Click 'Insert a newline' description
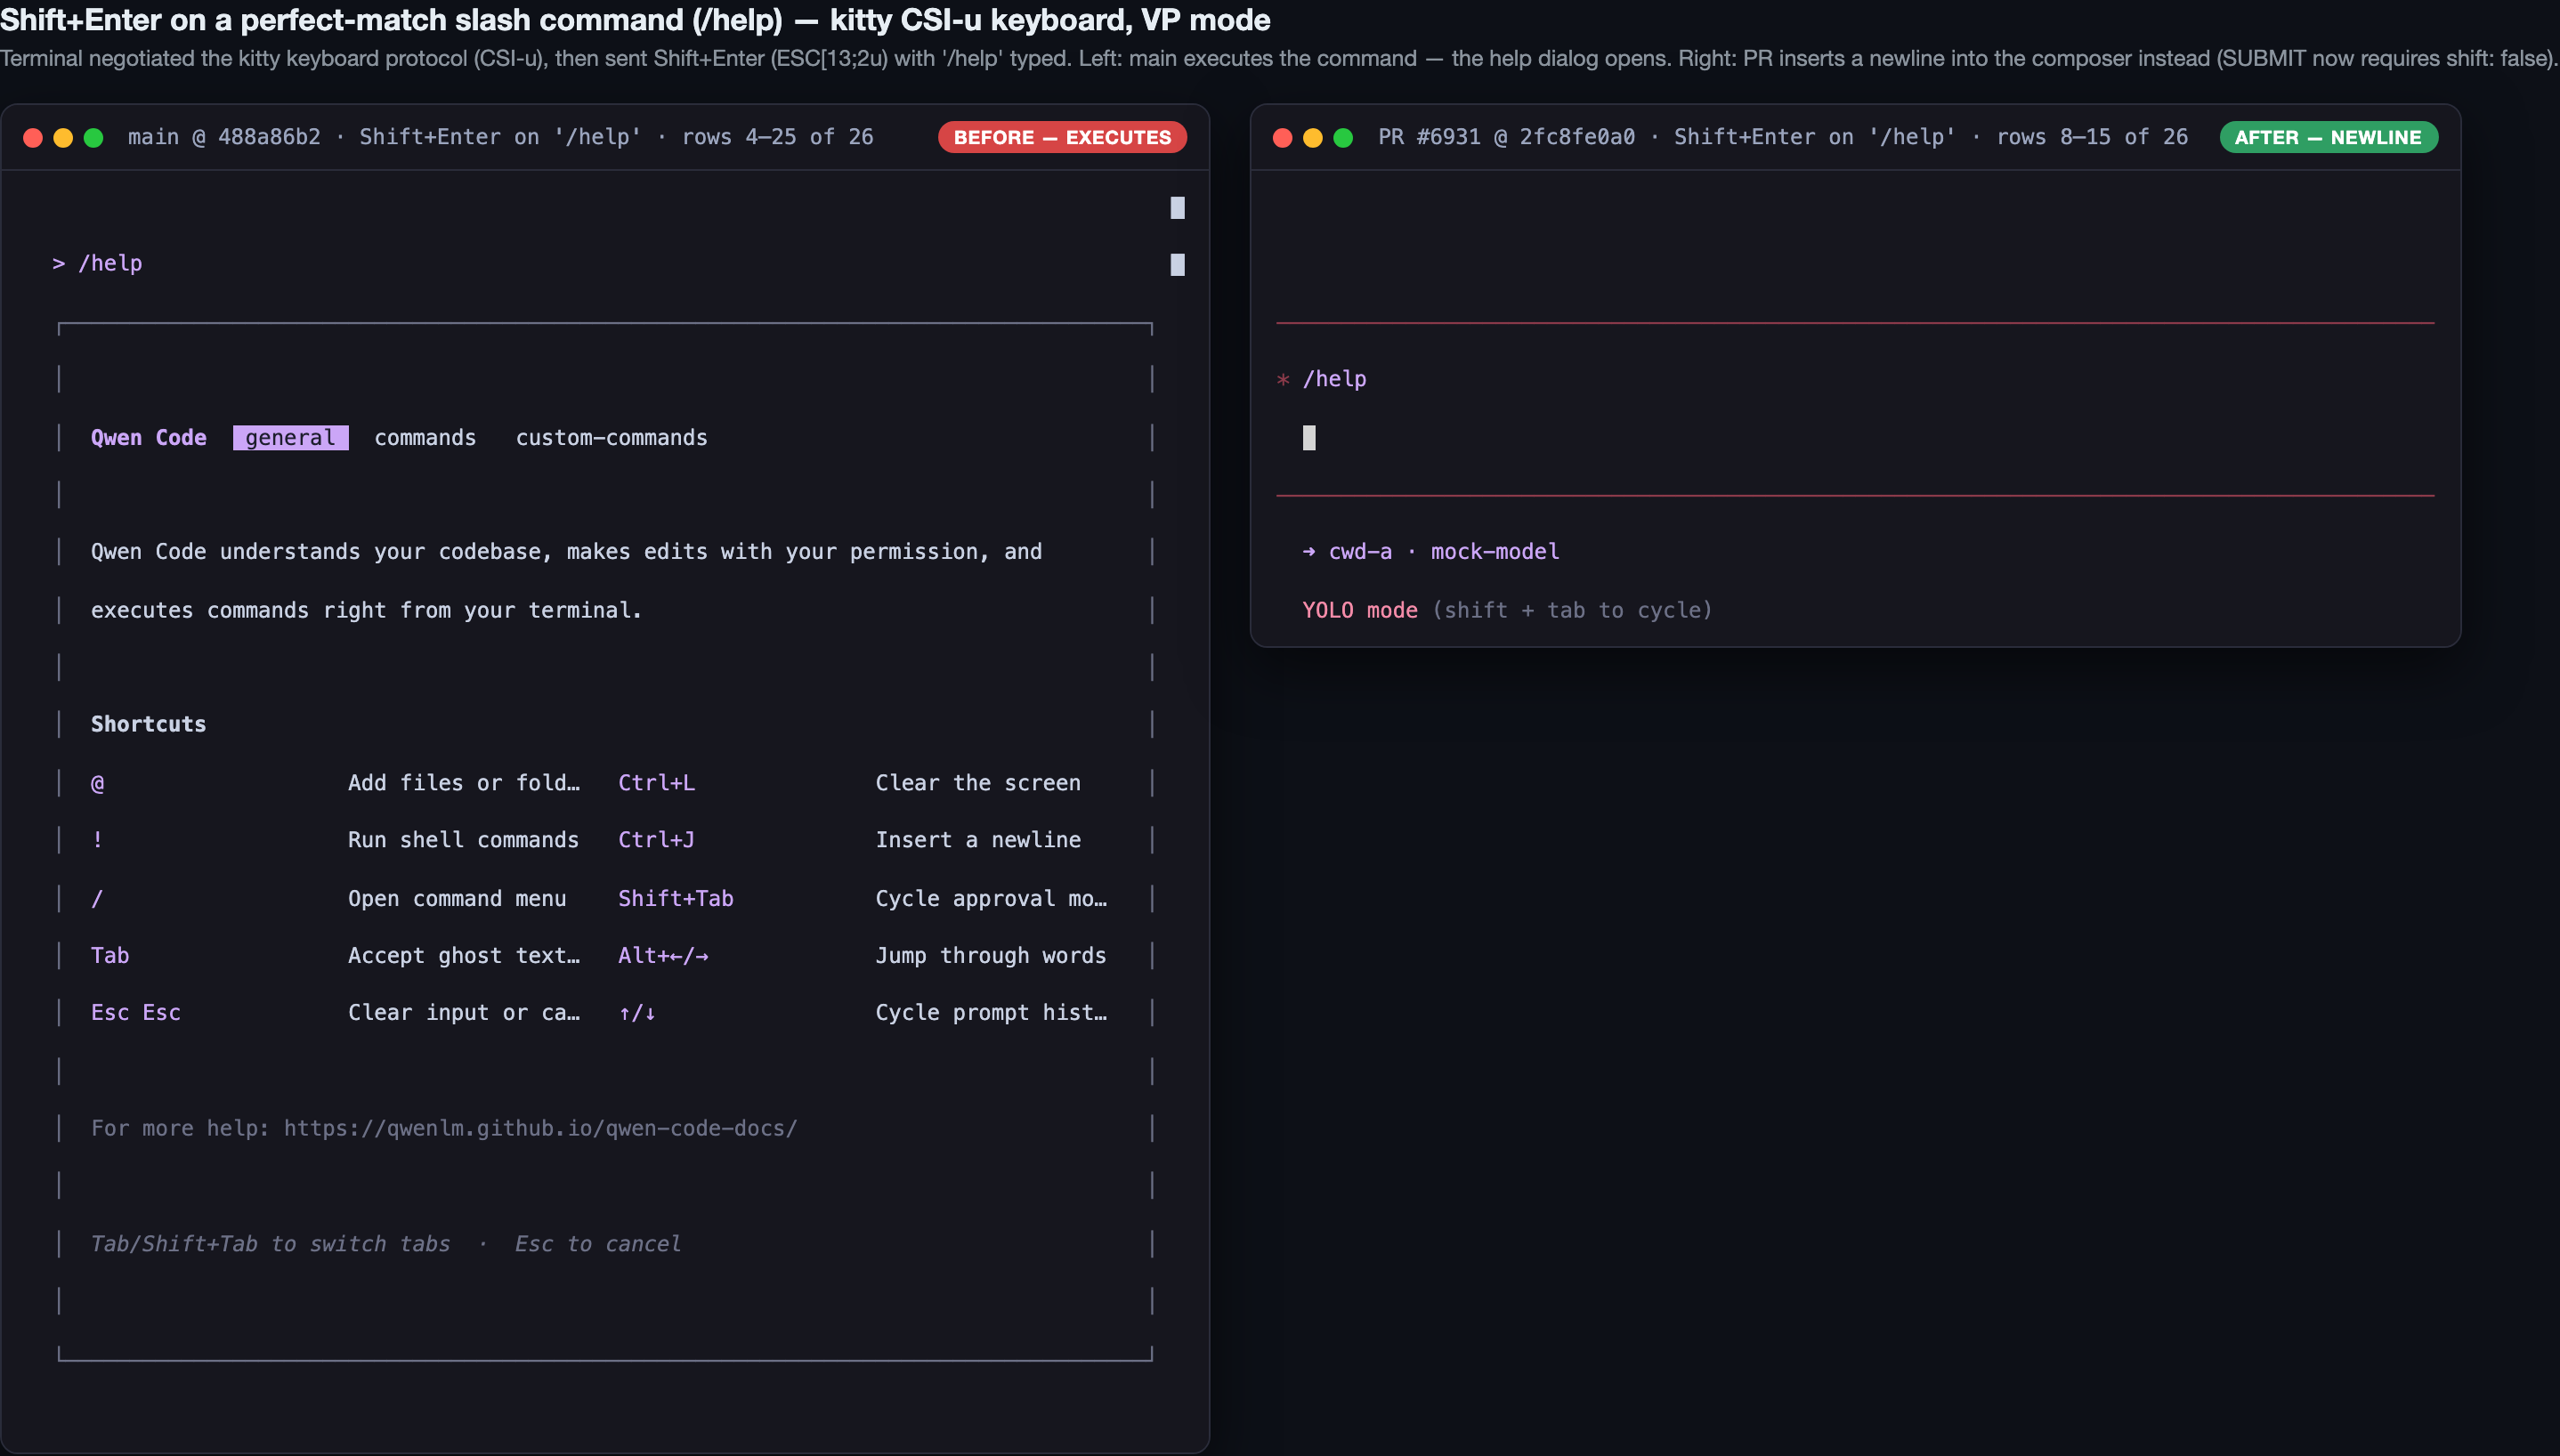Screen dimensions: 2560x1456 click(x=978, y=840)
